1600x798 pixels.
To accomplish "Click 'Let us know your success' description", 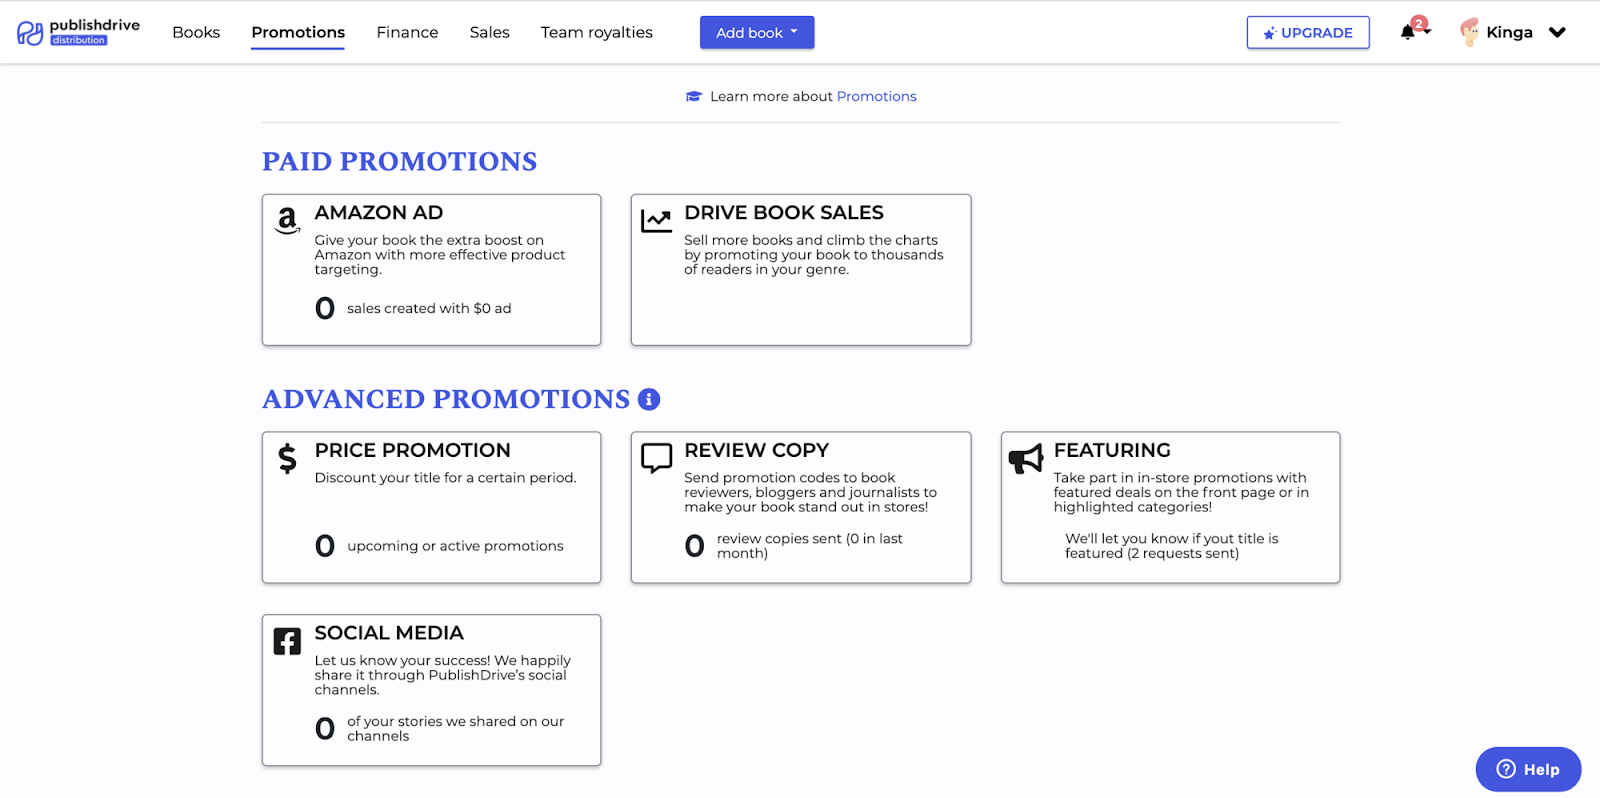I will click(443, 675).
